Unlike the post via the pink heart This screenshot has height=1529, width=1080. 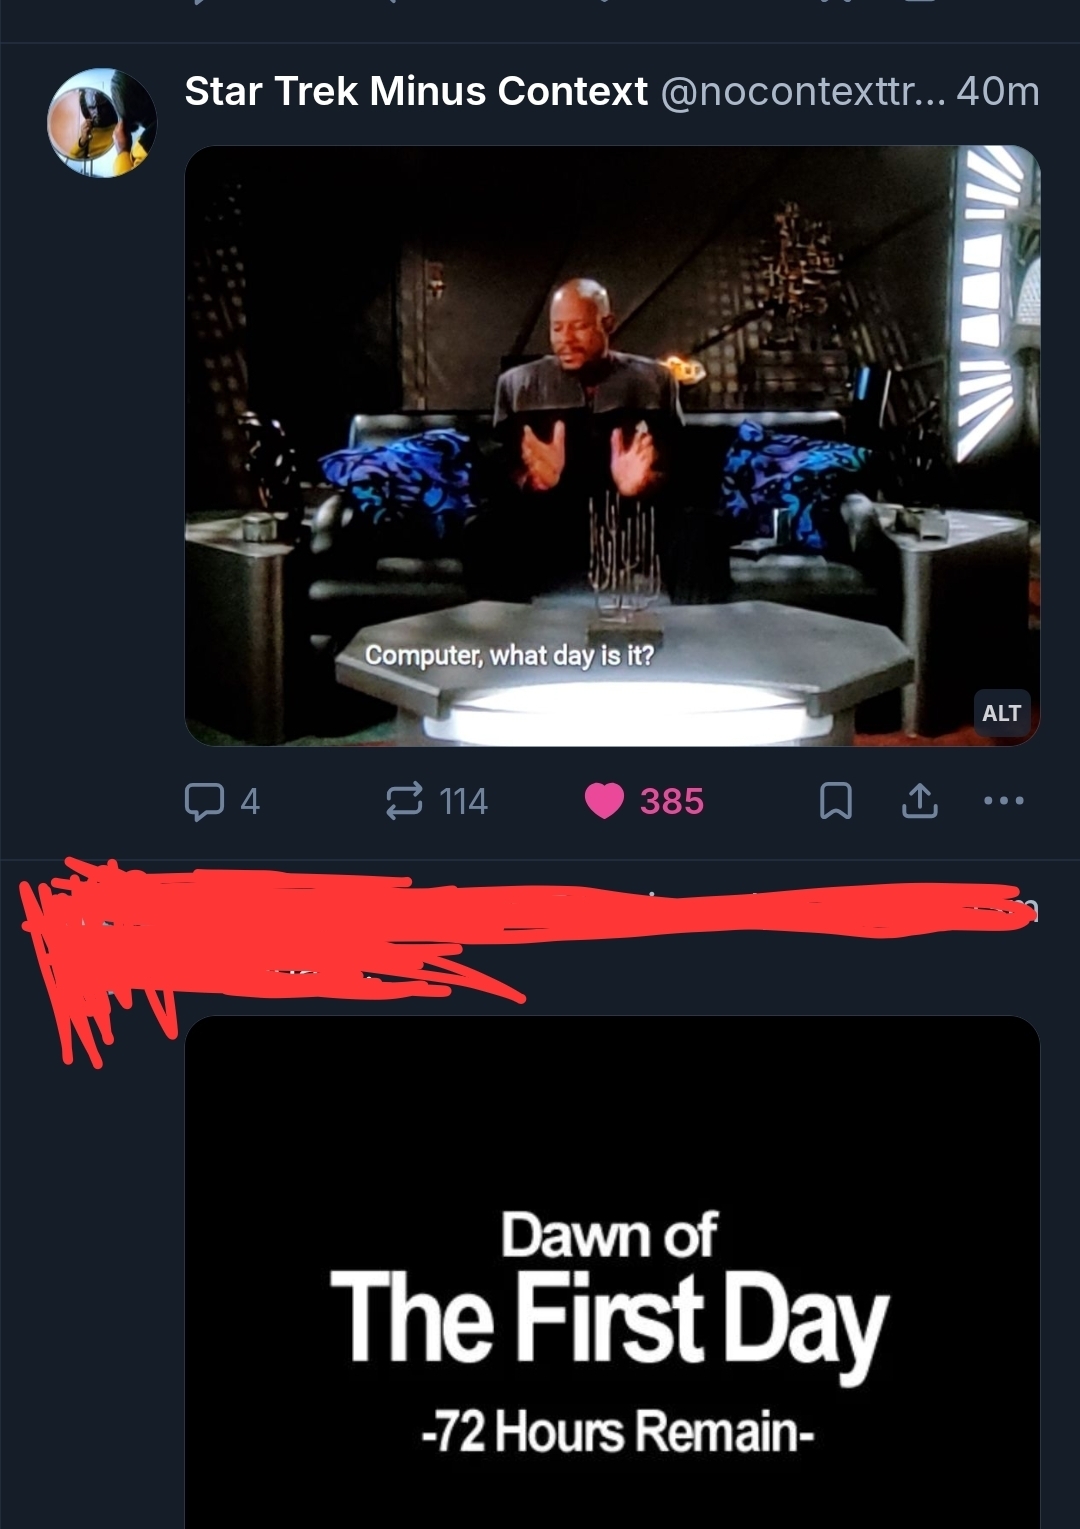(x=604, y=801)
